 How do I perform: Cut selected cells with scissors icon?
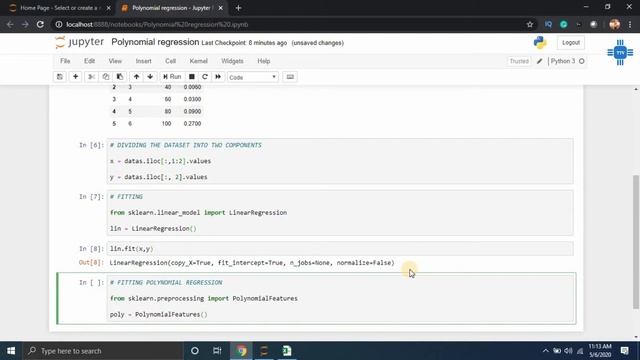pos(91,77)
